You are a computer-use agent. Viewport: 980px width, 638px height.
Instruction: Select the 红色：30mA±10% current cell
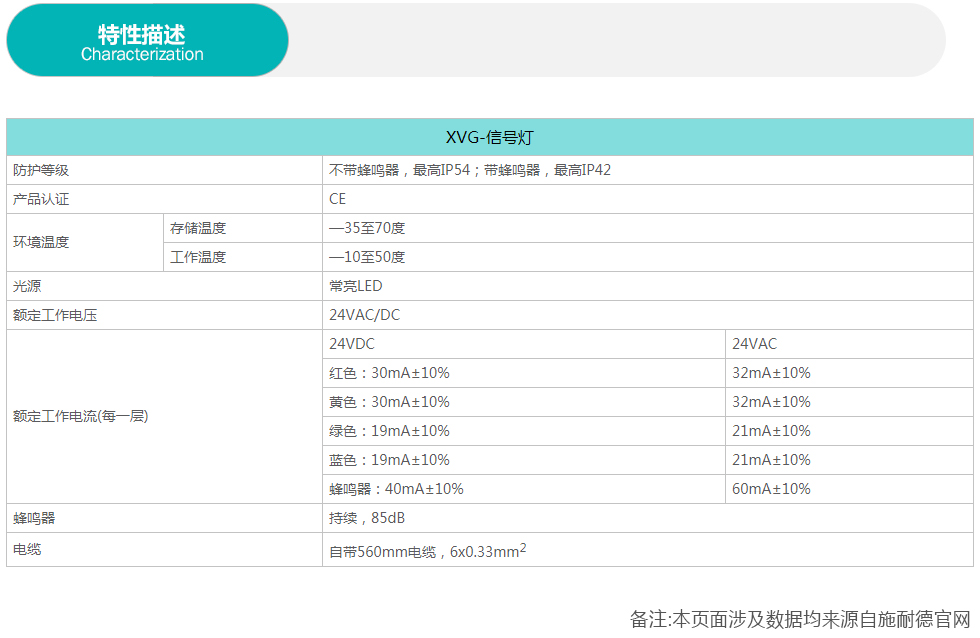389,373
